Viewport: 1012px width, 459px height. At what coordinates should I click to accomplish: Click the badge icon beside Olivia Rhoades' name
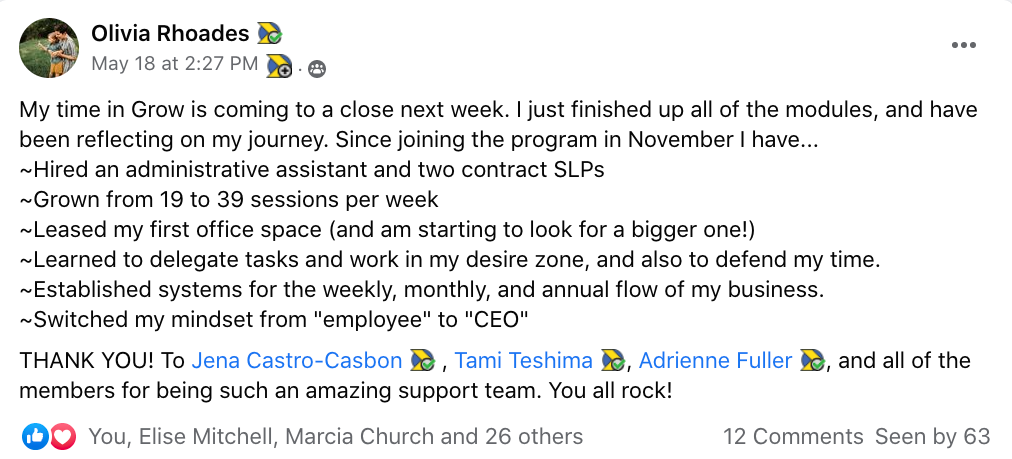point(270,34)
